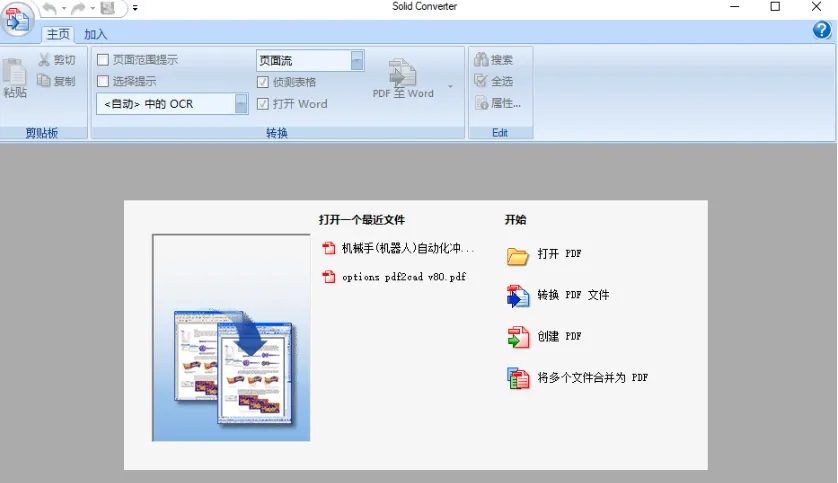Enable the 页面范围提示 checkbox

103,60
